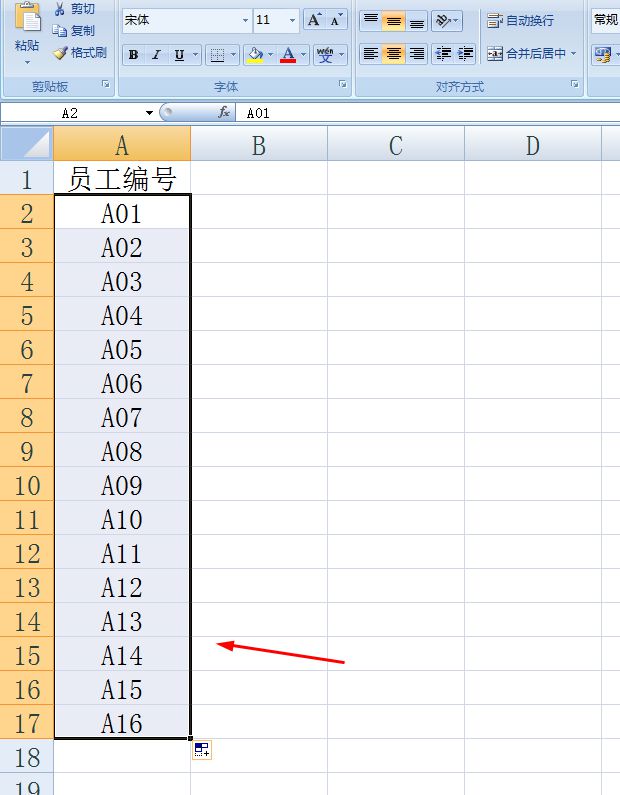
Task: Select column B header
Action: click(259, 144)
